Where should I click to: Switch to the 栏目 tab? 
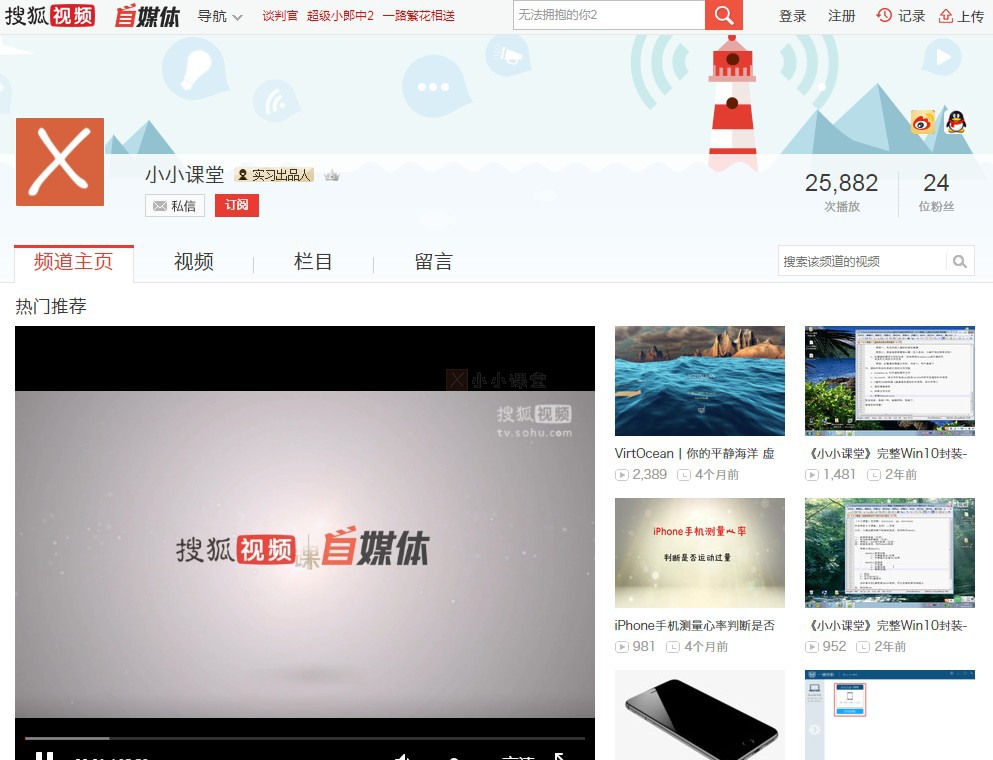[313, 262]
